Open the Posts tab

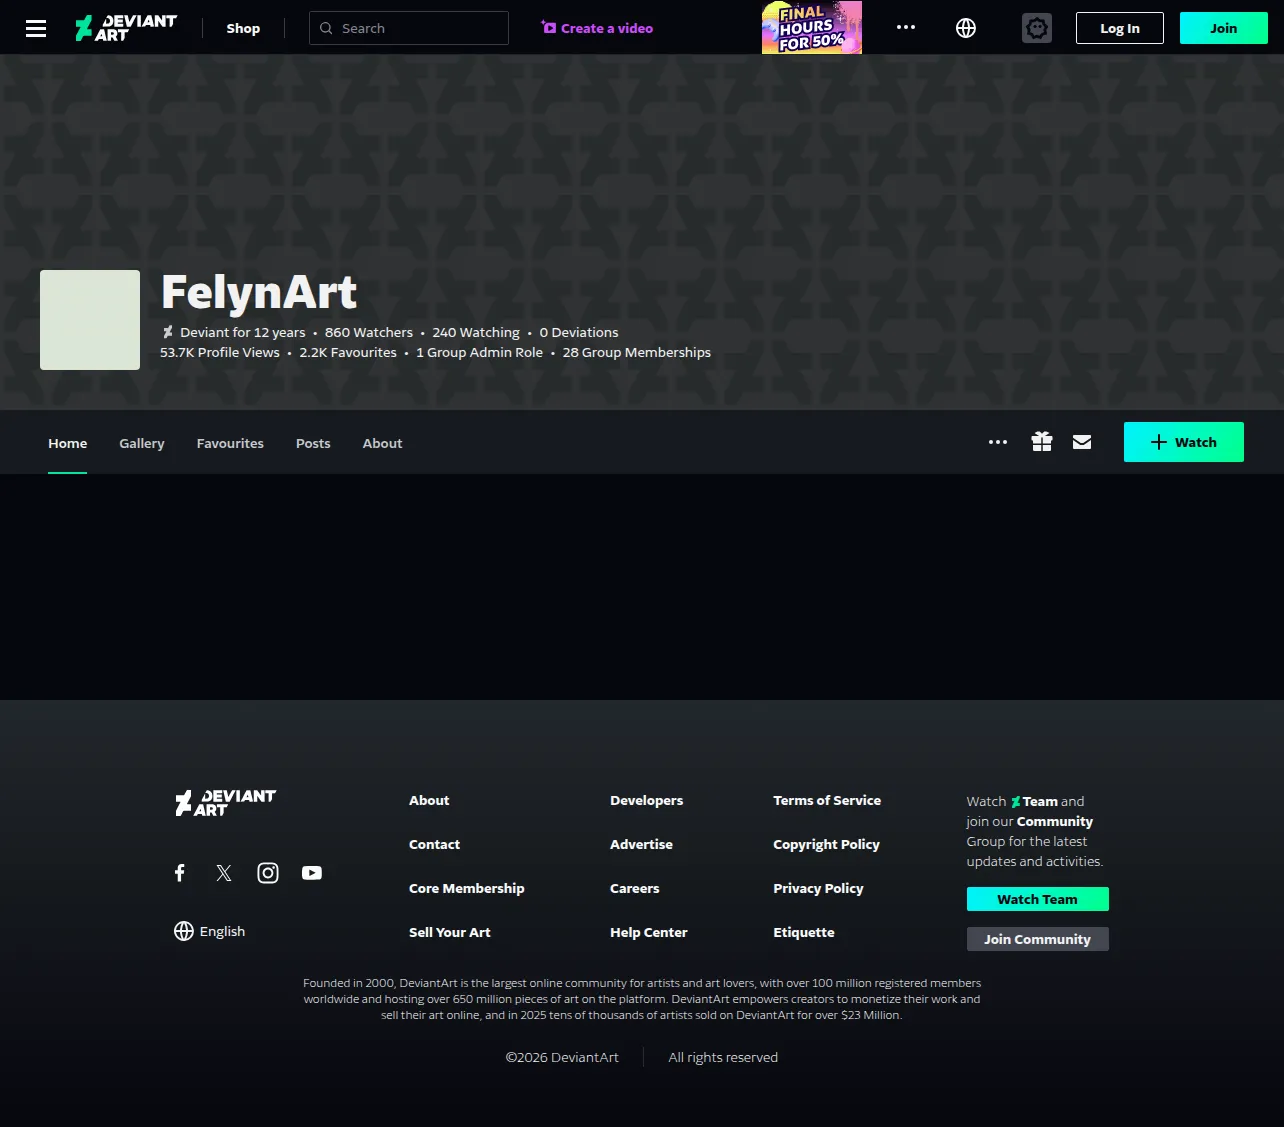[x=313, y=443]
